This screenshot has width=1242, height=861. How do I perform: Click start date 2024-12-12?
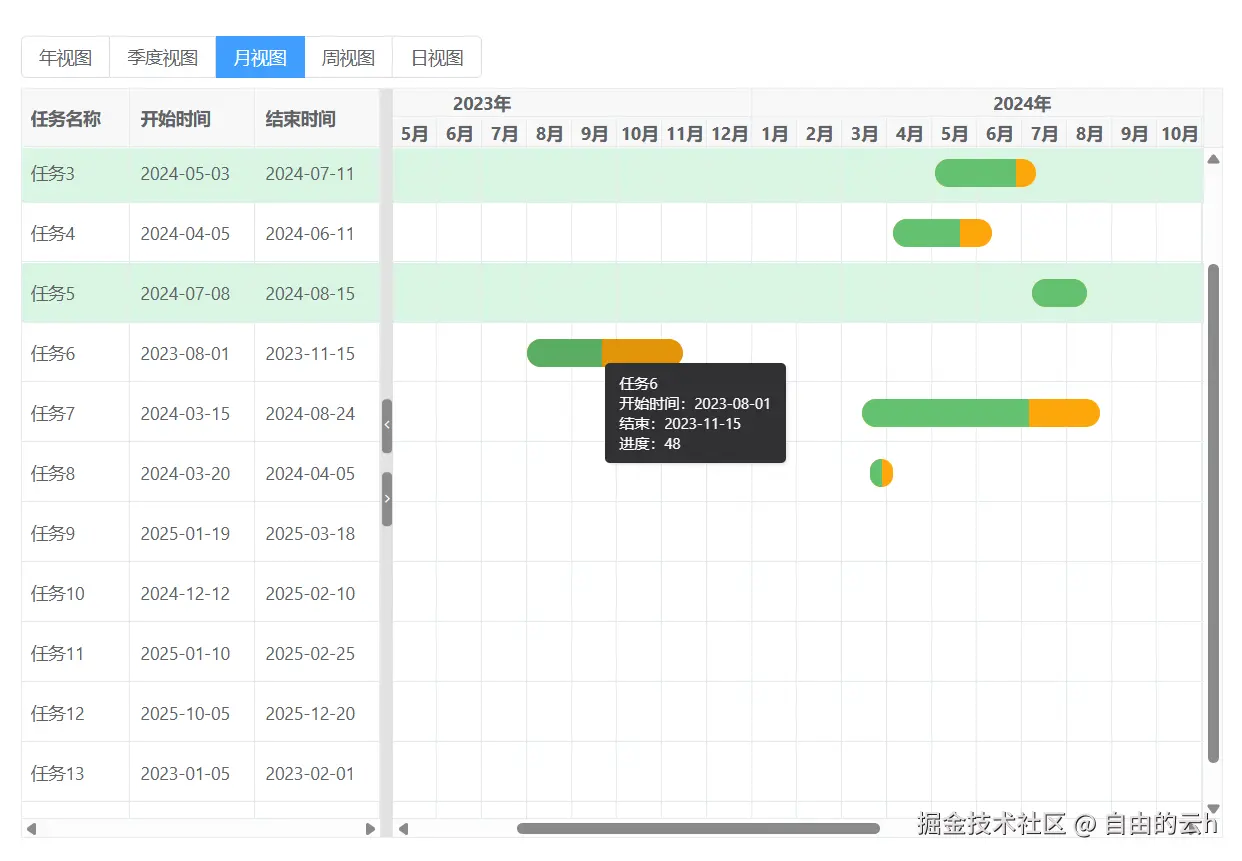coord(185,593)
